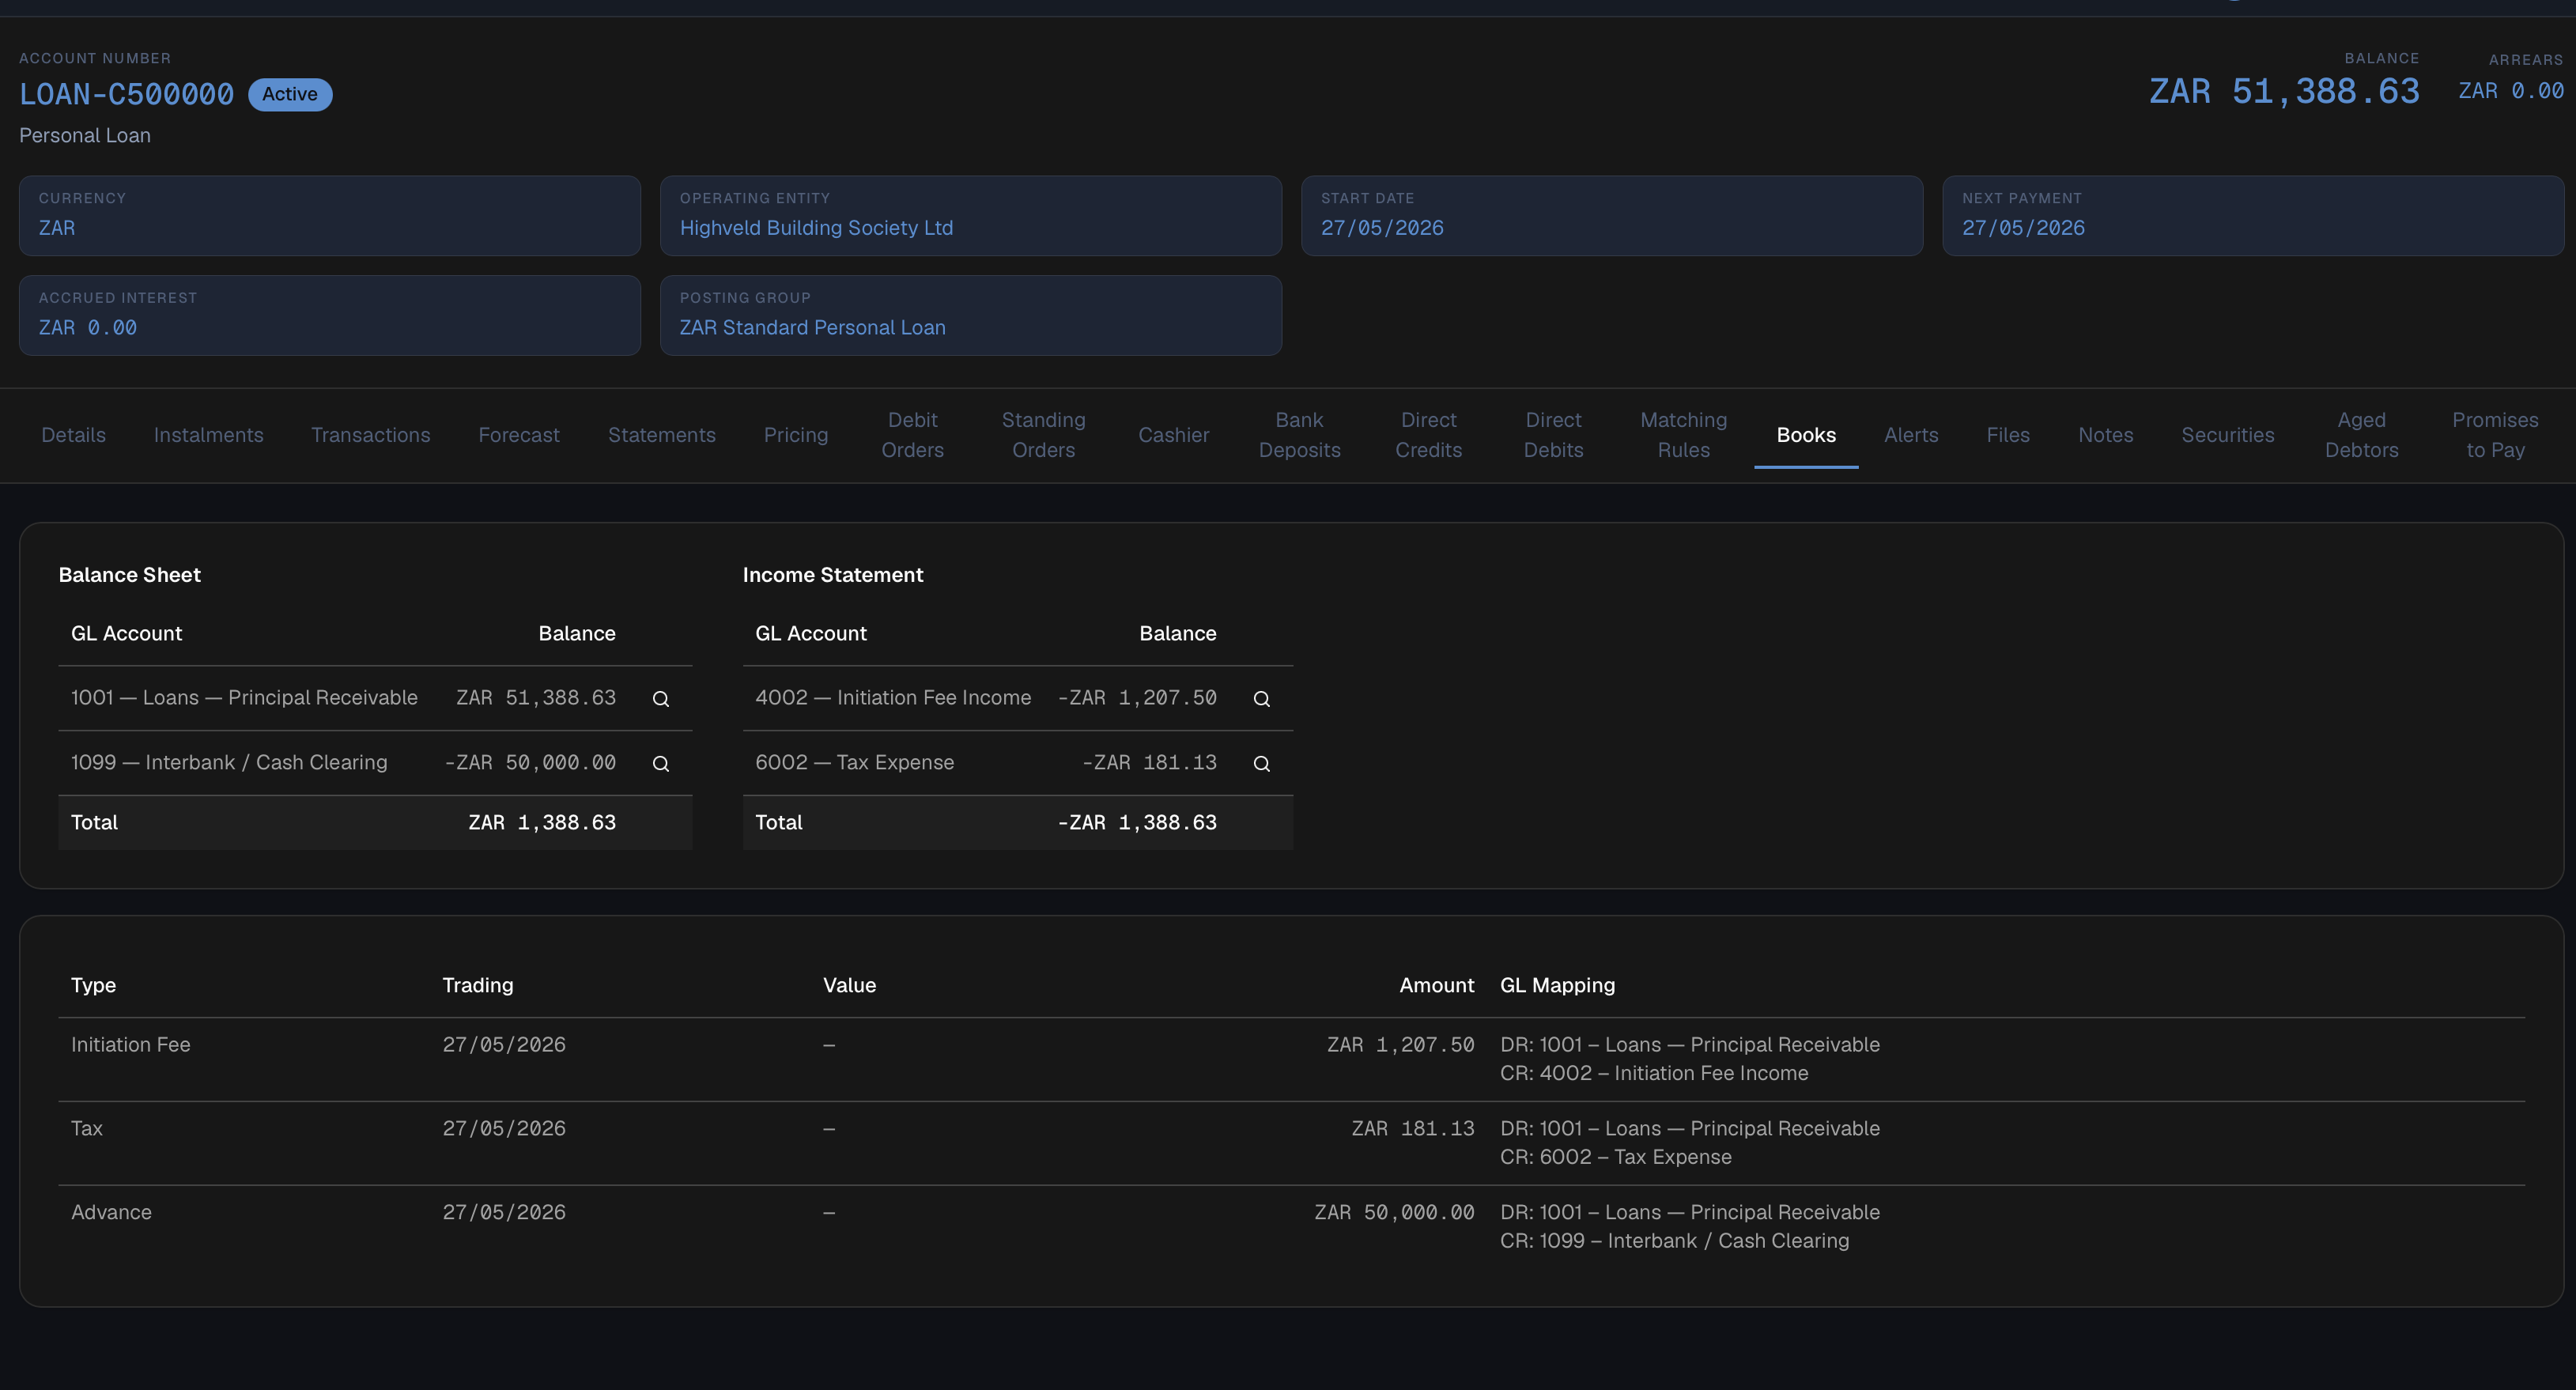Viewport: 2576px width, 1390px height.
Task: Select the 1001 — Loans — Principal Receivable row
Action: 375,698
